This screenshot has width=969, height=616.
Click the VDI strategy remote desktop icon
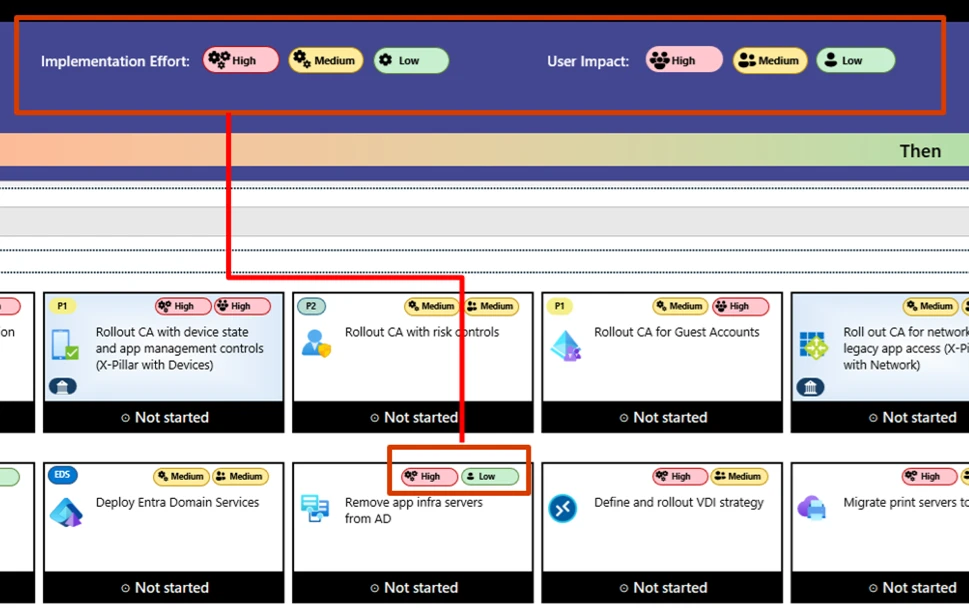tap(563, 508)
